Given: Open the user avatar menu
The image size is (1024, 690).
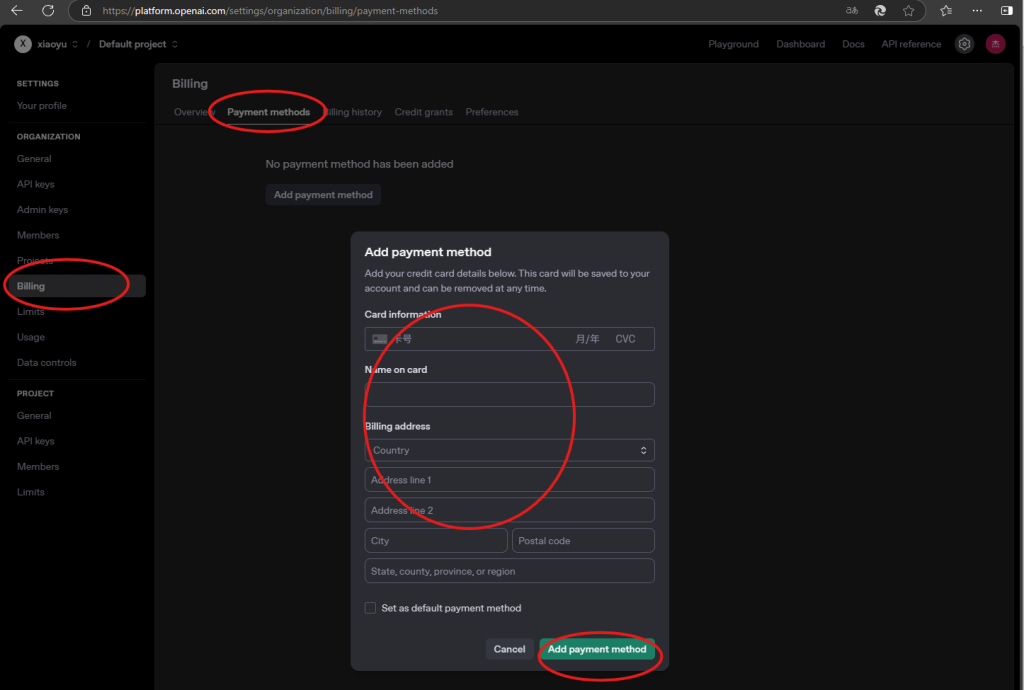Looking at the screenshot, I should tap(995, 44).
